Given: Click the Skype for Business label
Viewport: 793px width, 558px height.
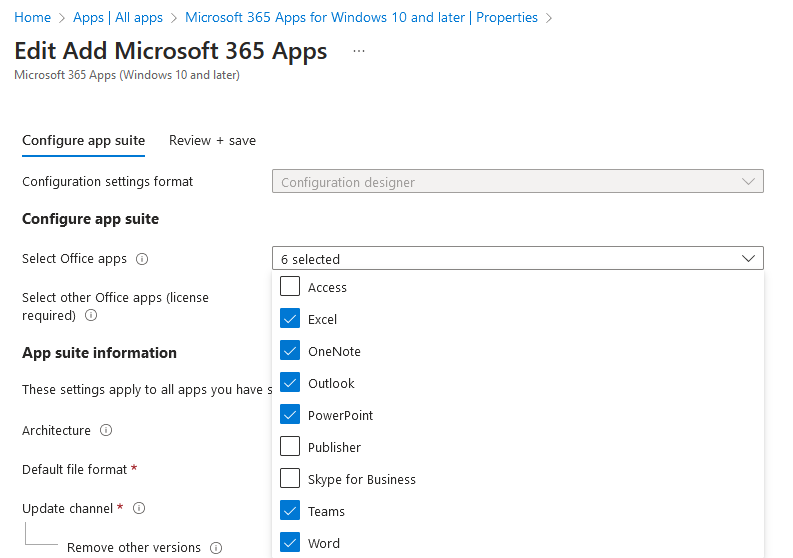Looking at the screenshot, I should [362, 480].
